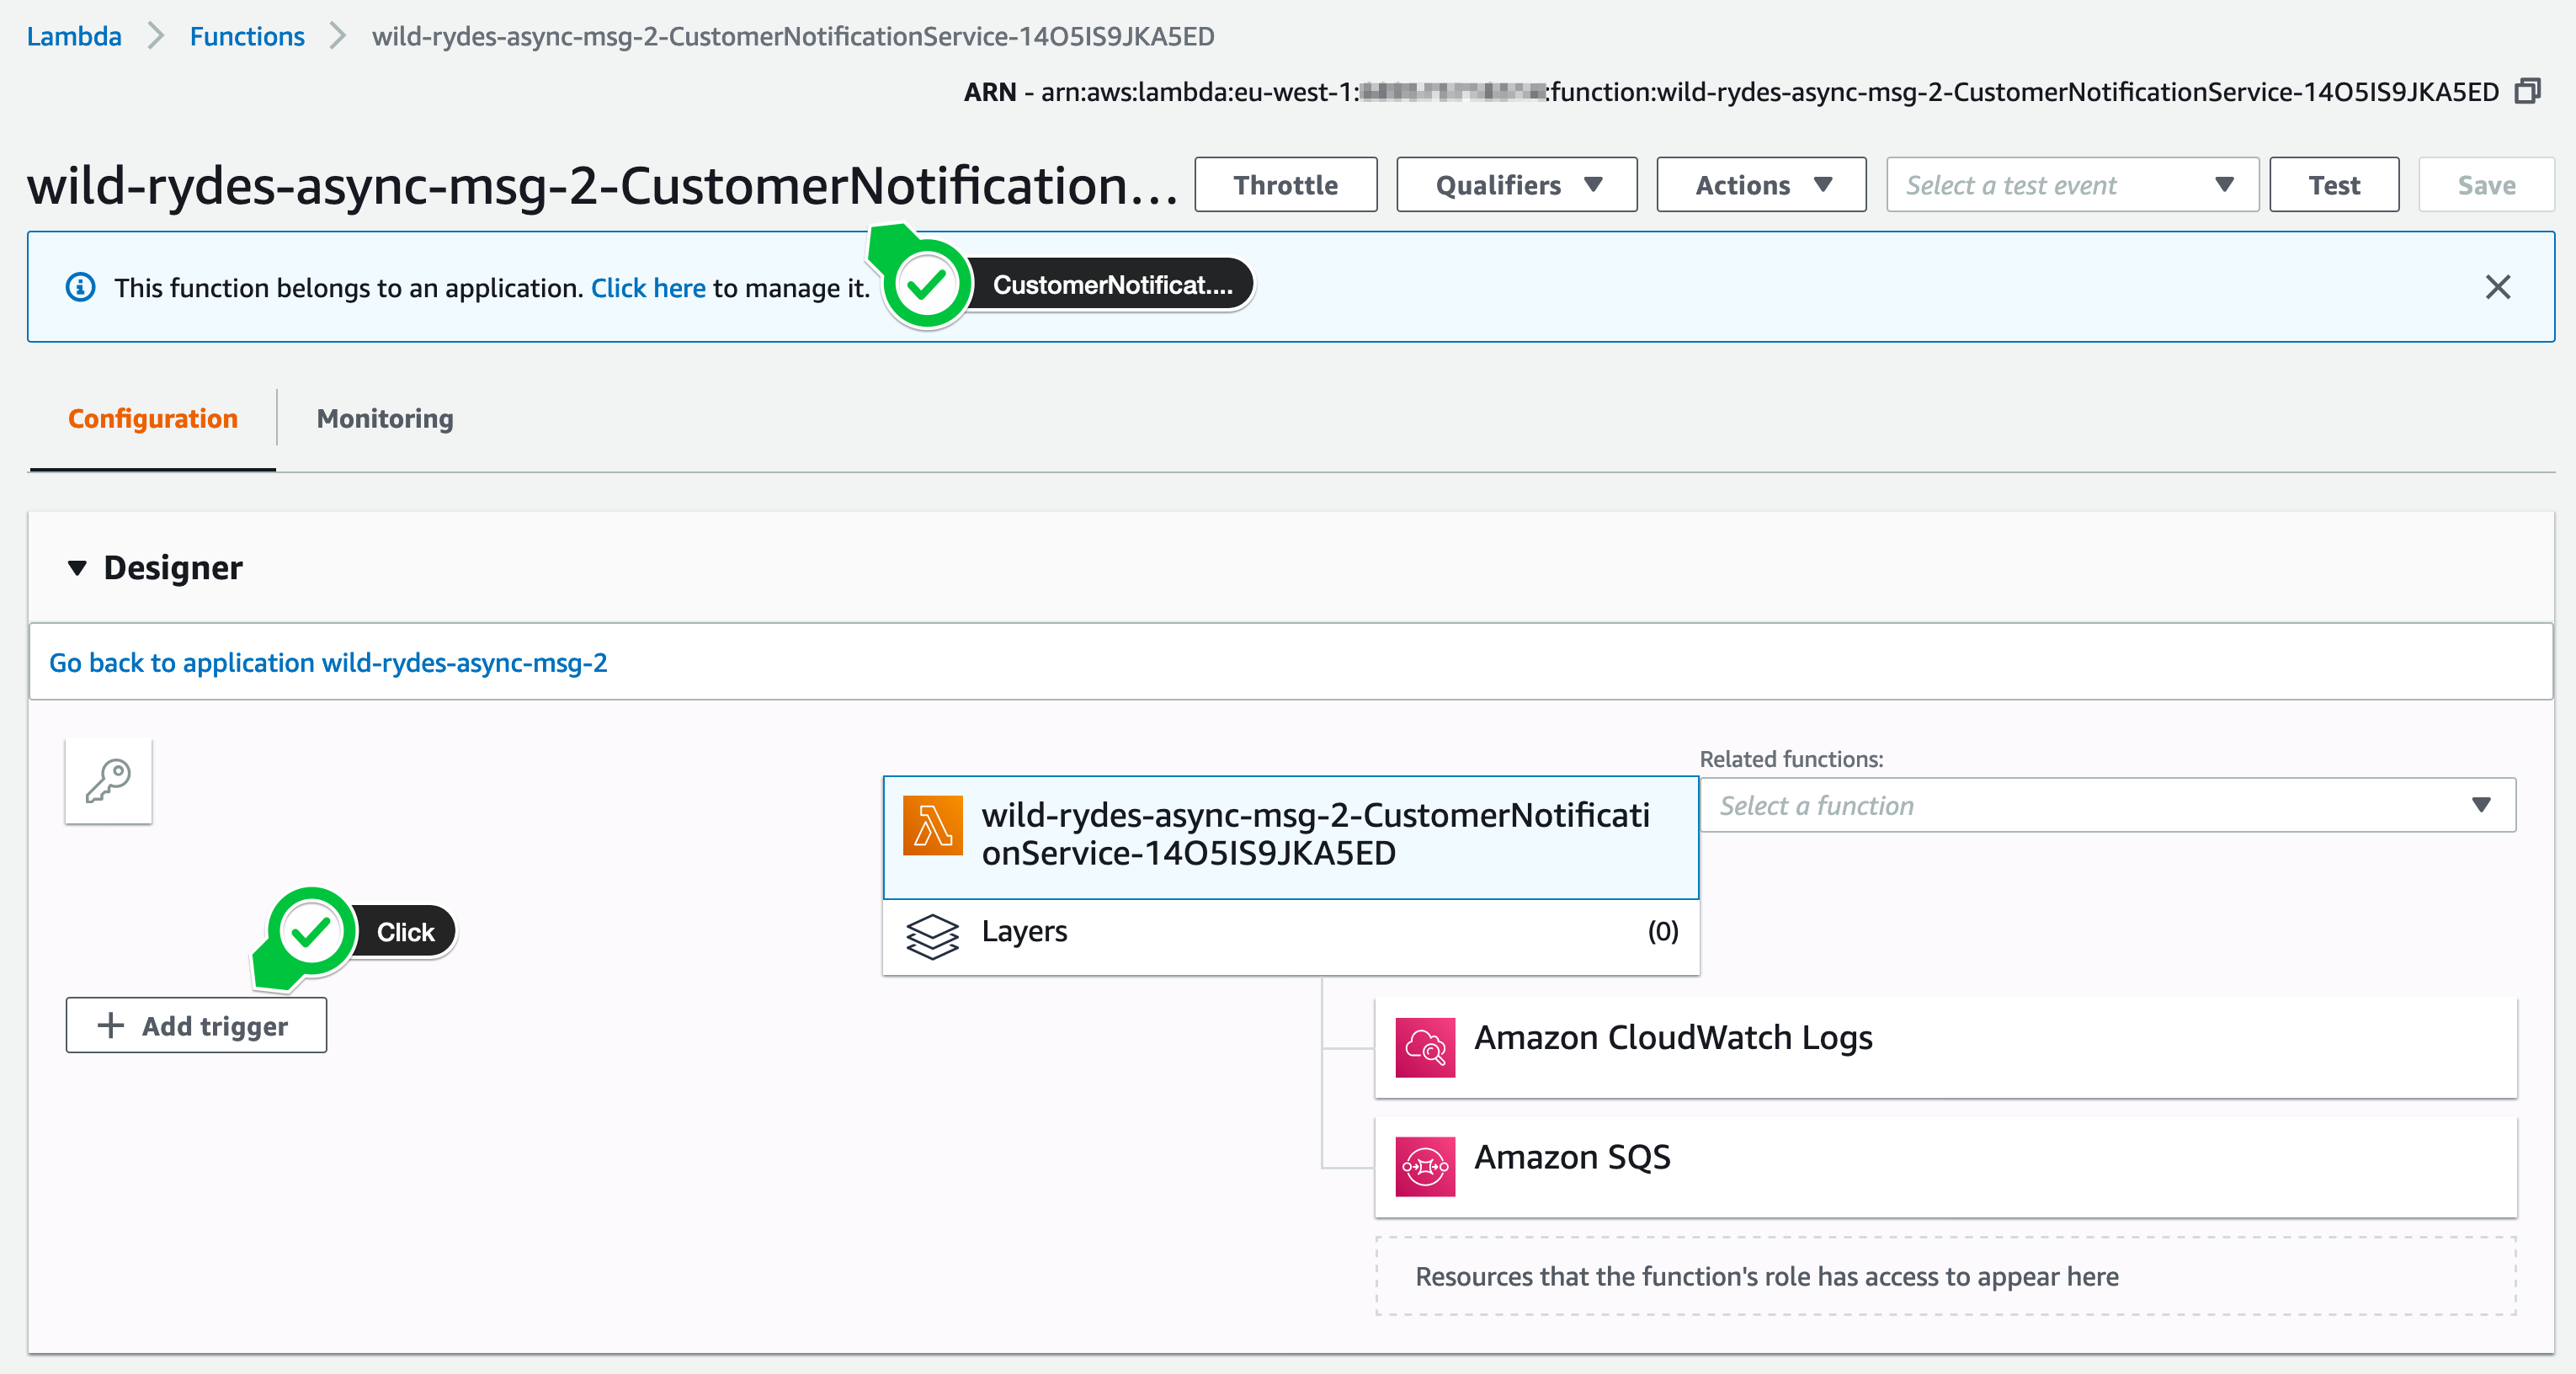The width and height of the screenshot is (2576, 1374).
Task: Click the function title heading
Action: tap(603, 186)
